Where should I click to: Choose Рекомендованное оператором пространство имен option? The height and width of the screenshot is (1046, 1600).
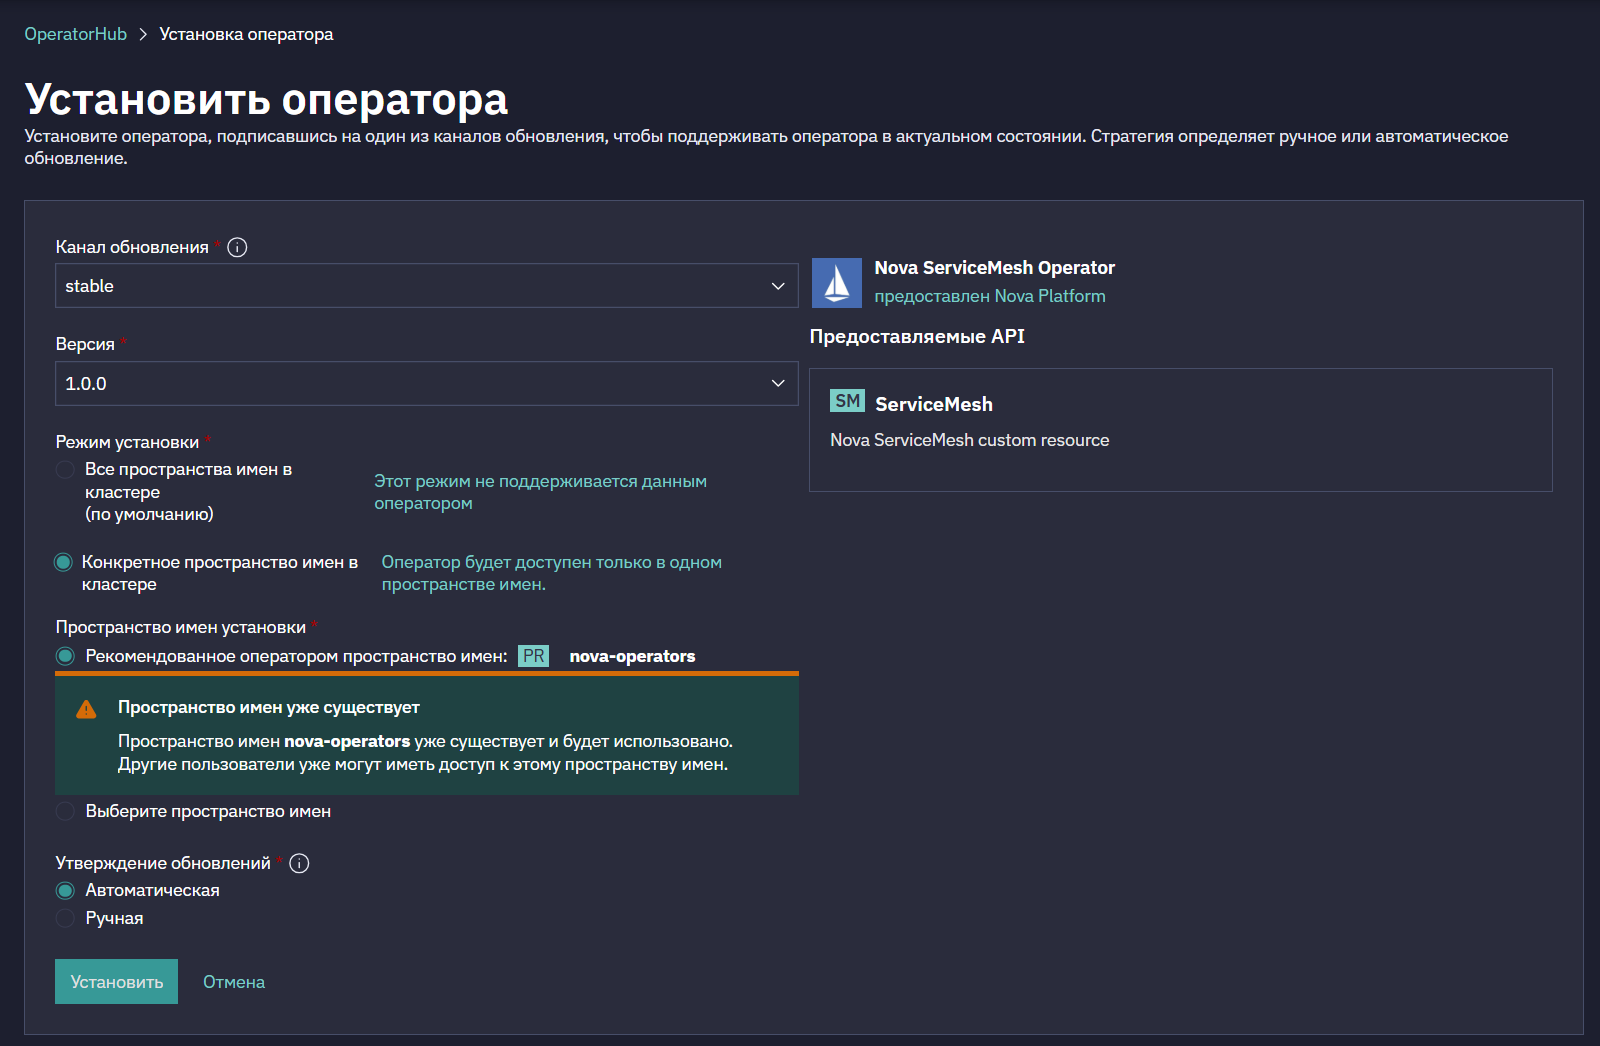(65, 656)
